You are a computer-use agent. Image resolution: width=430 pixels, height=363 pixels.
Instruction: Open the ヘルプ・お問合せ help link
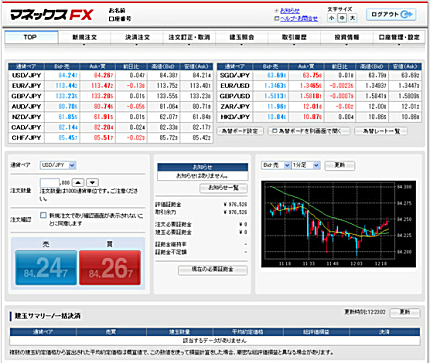point(299,19)
